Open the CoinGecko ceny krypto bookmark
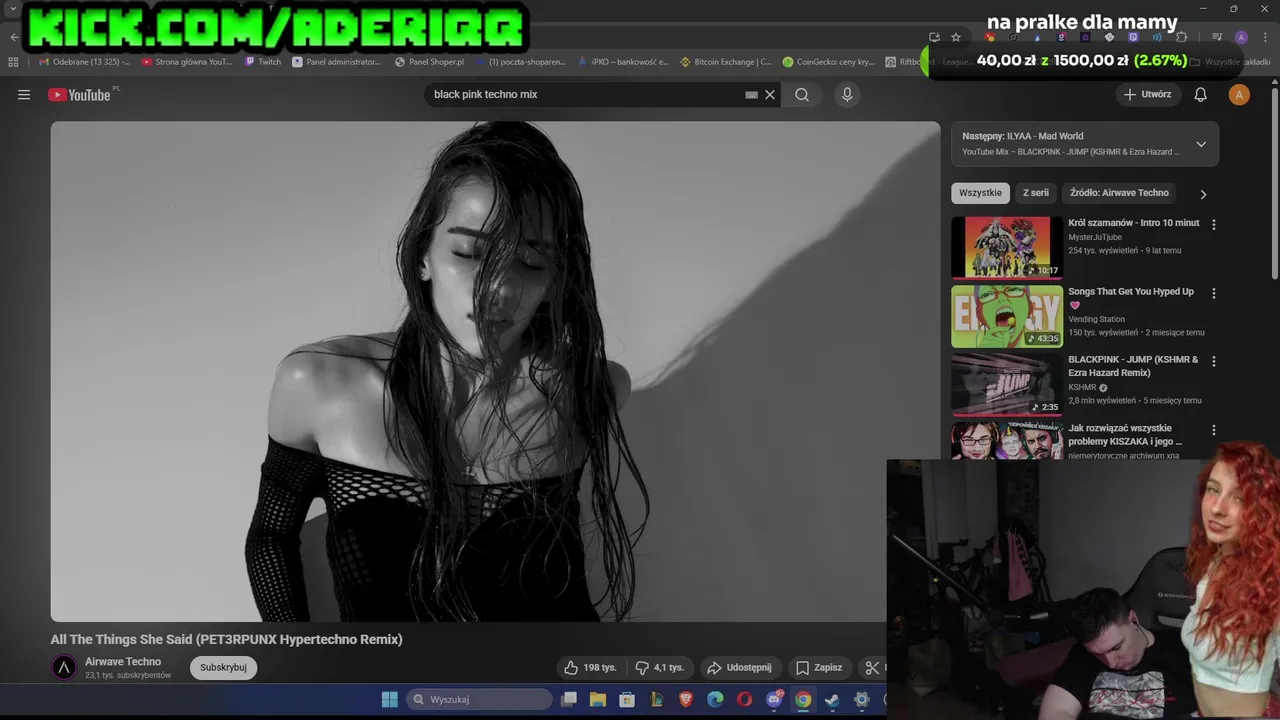Image resolution: width=1280 pixels, height=720 pixels. pos(828,62)
